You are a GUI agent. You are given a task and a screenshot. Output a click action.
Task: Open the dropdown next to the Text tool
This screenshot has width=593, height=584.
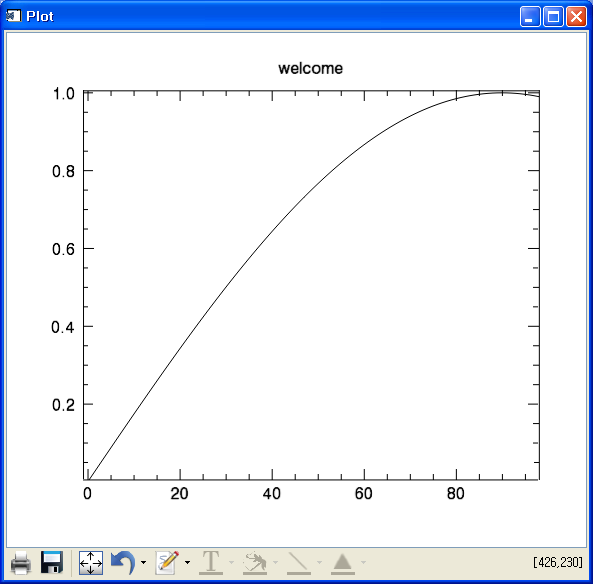pyautogui.click(x=231, y=562)
